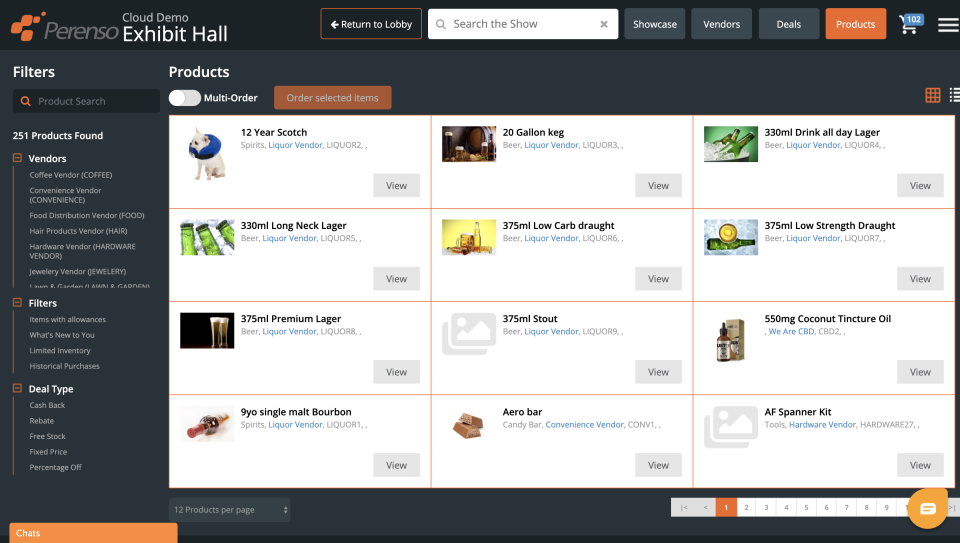Screen dimensions: 960x543
Task: Click the Product Search magnifier icon
Action: click(26, 101)
